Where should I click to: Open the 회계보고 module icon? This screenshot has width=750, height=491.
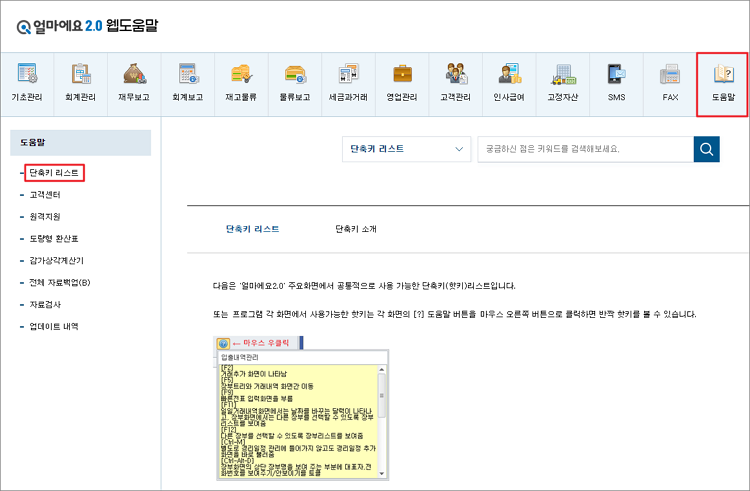click(x=188, y=74)
